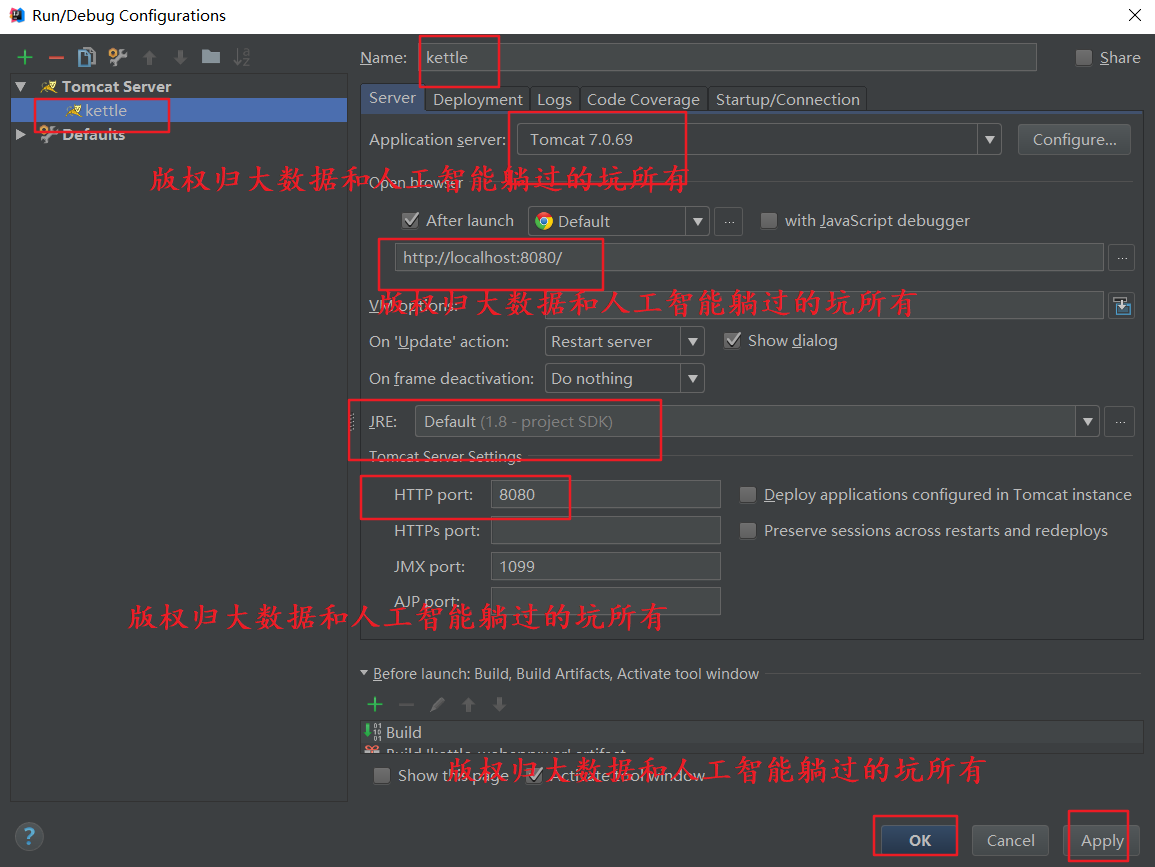Open JRE dropdown arrow

tap(1087, 422)
